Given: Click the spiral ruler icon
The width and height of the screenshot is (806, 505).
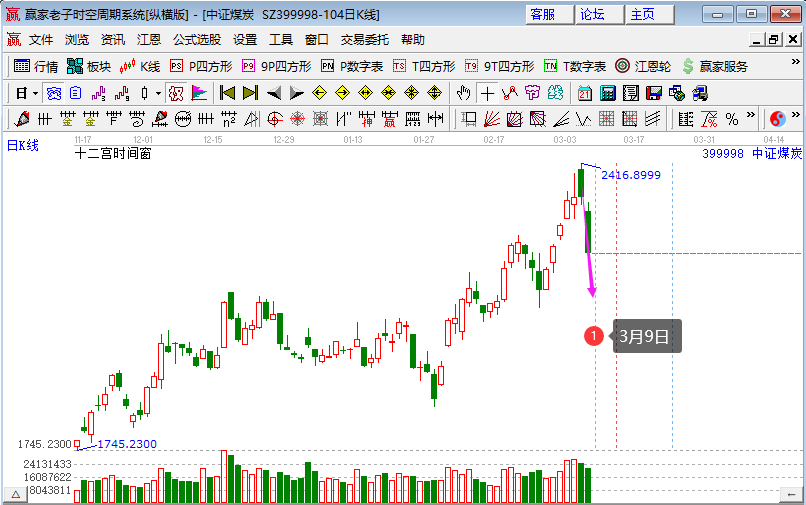Looking at the screenshot, I should pyautogui.click(x=137, y=119).
